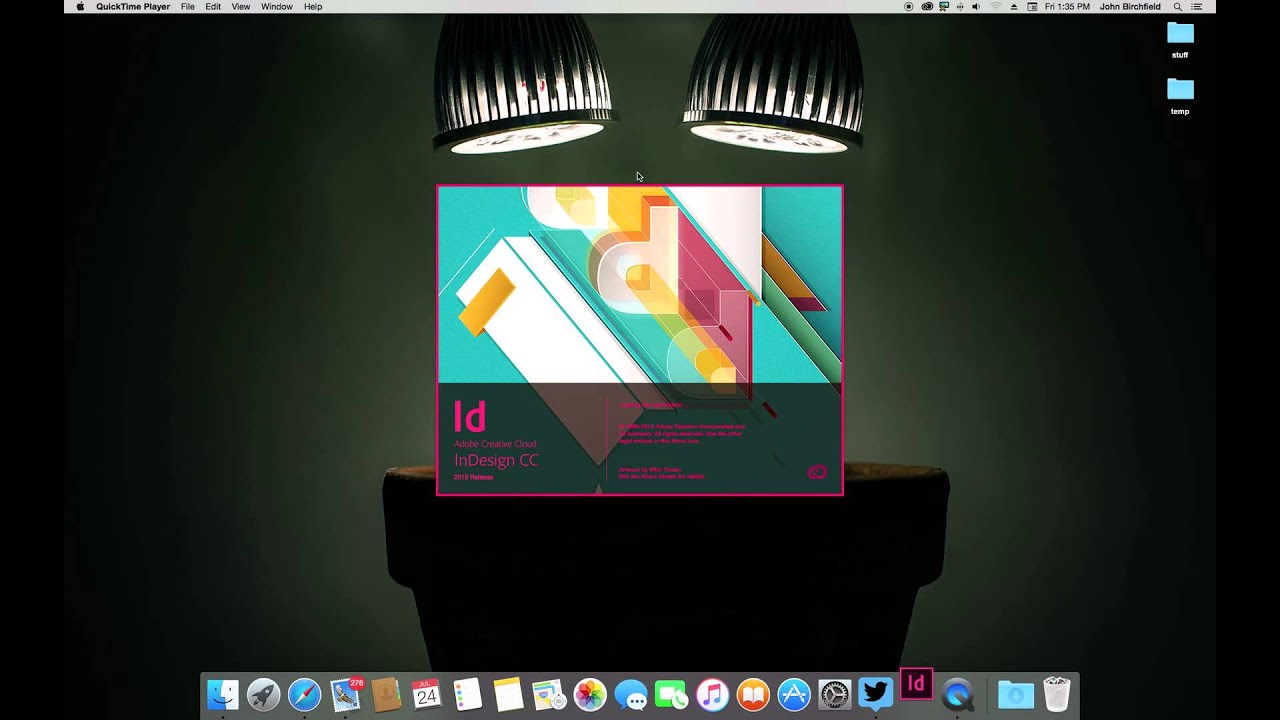The image size is (1280, 720).
Task: Open Contacts book icon in Dock
Action: 386,694
